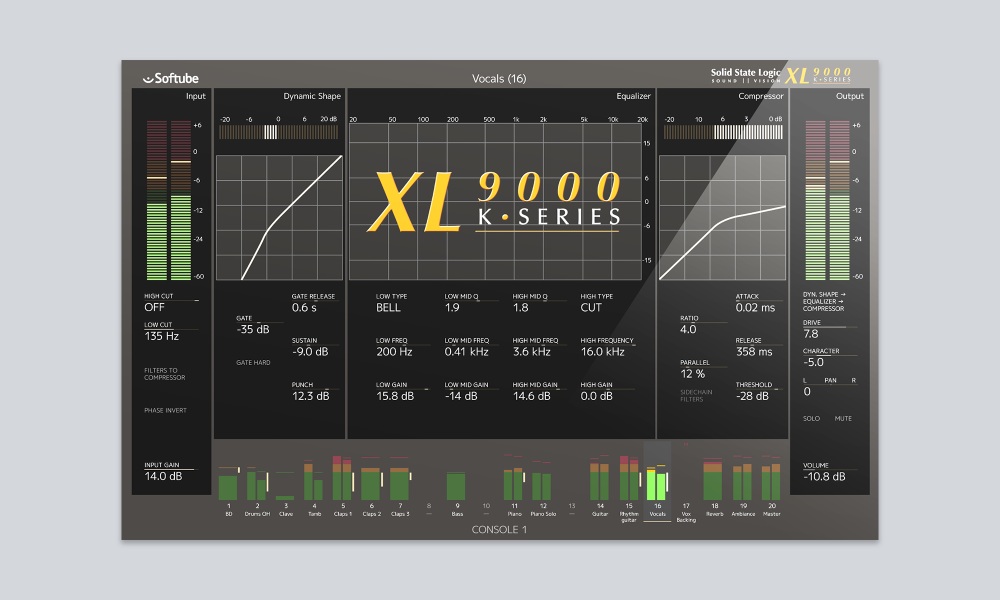Viewport: 1000px width, 600px height.
Task: Enable Gate Hard mode
Action: 253,362
